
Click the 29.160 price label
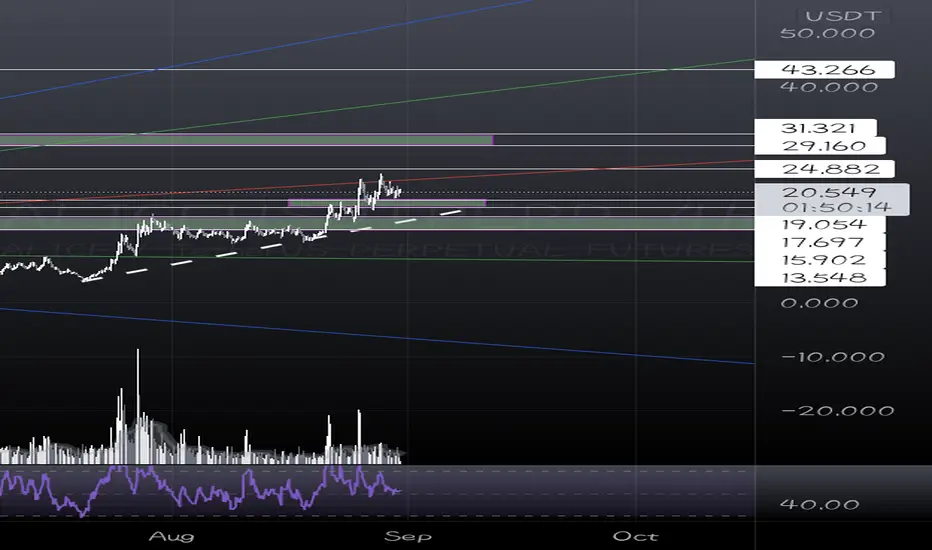point(820,146)
